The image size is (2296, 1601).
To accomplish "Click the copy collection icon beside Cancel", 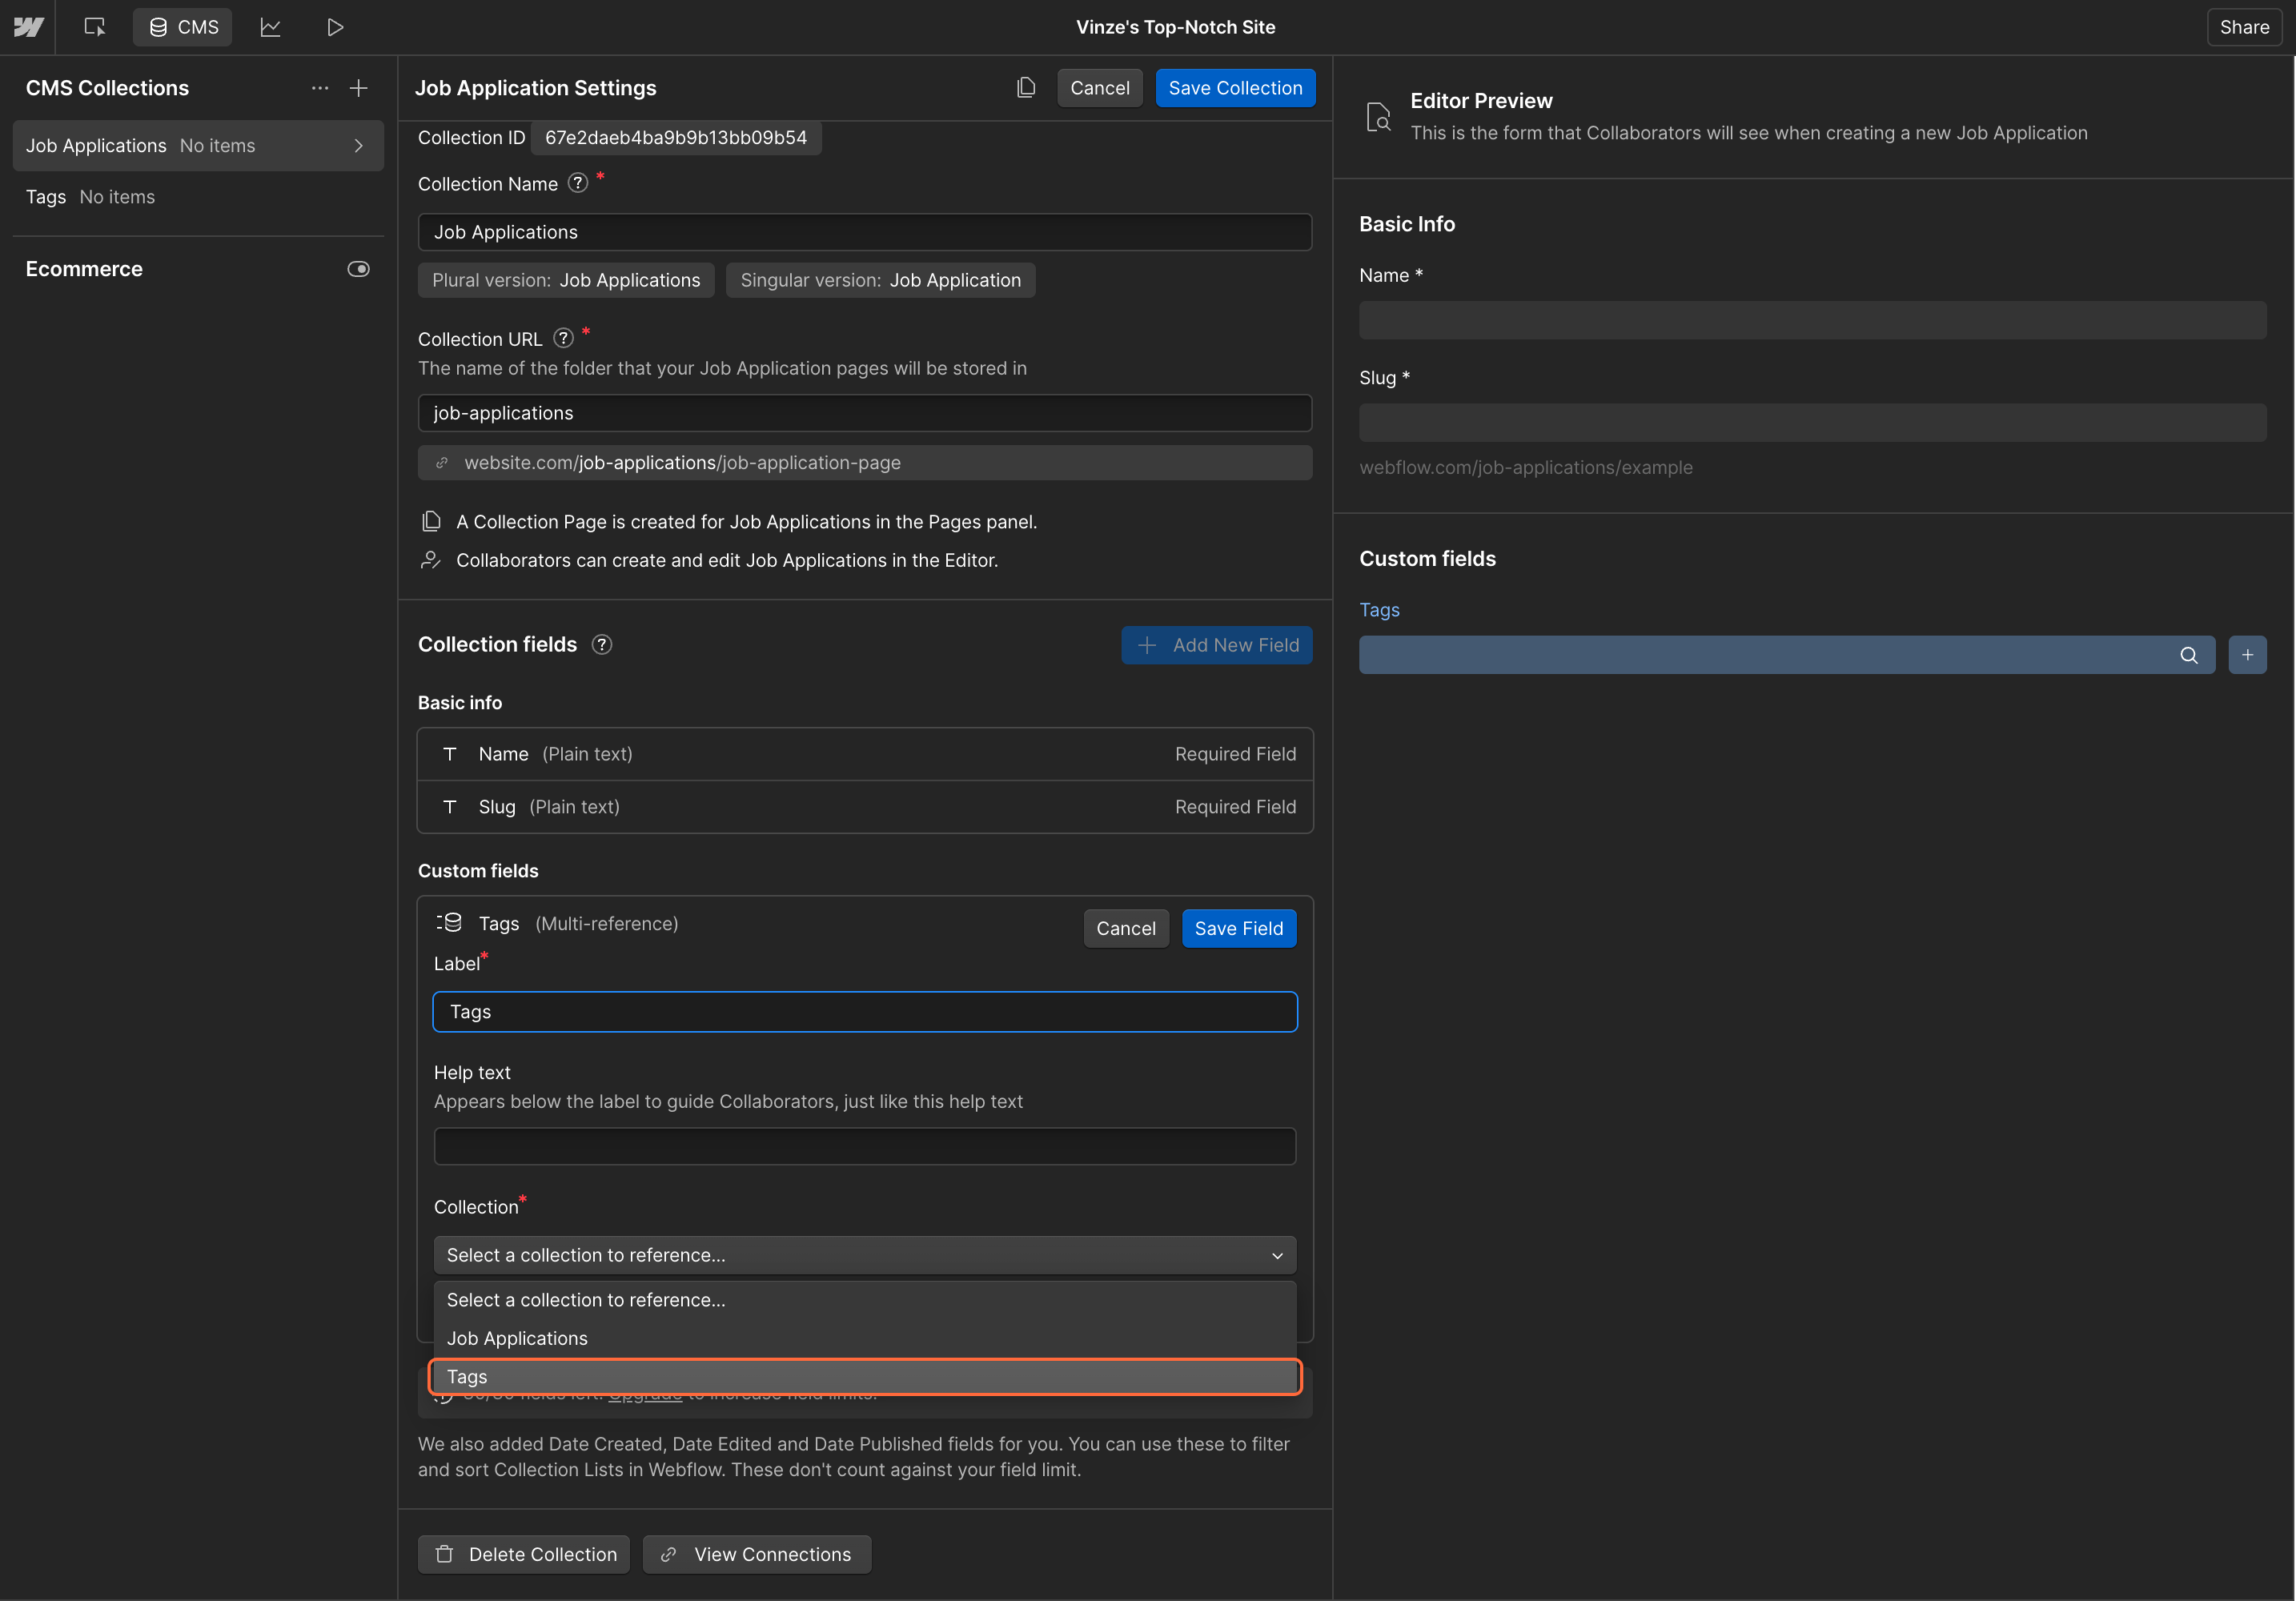I will (1026, 88).
